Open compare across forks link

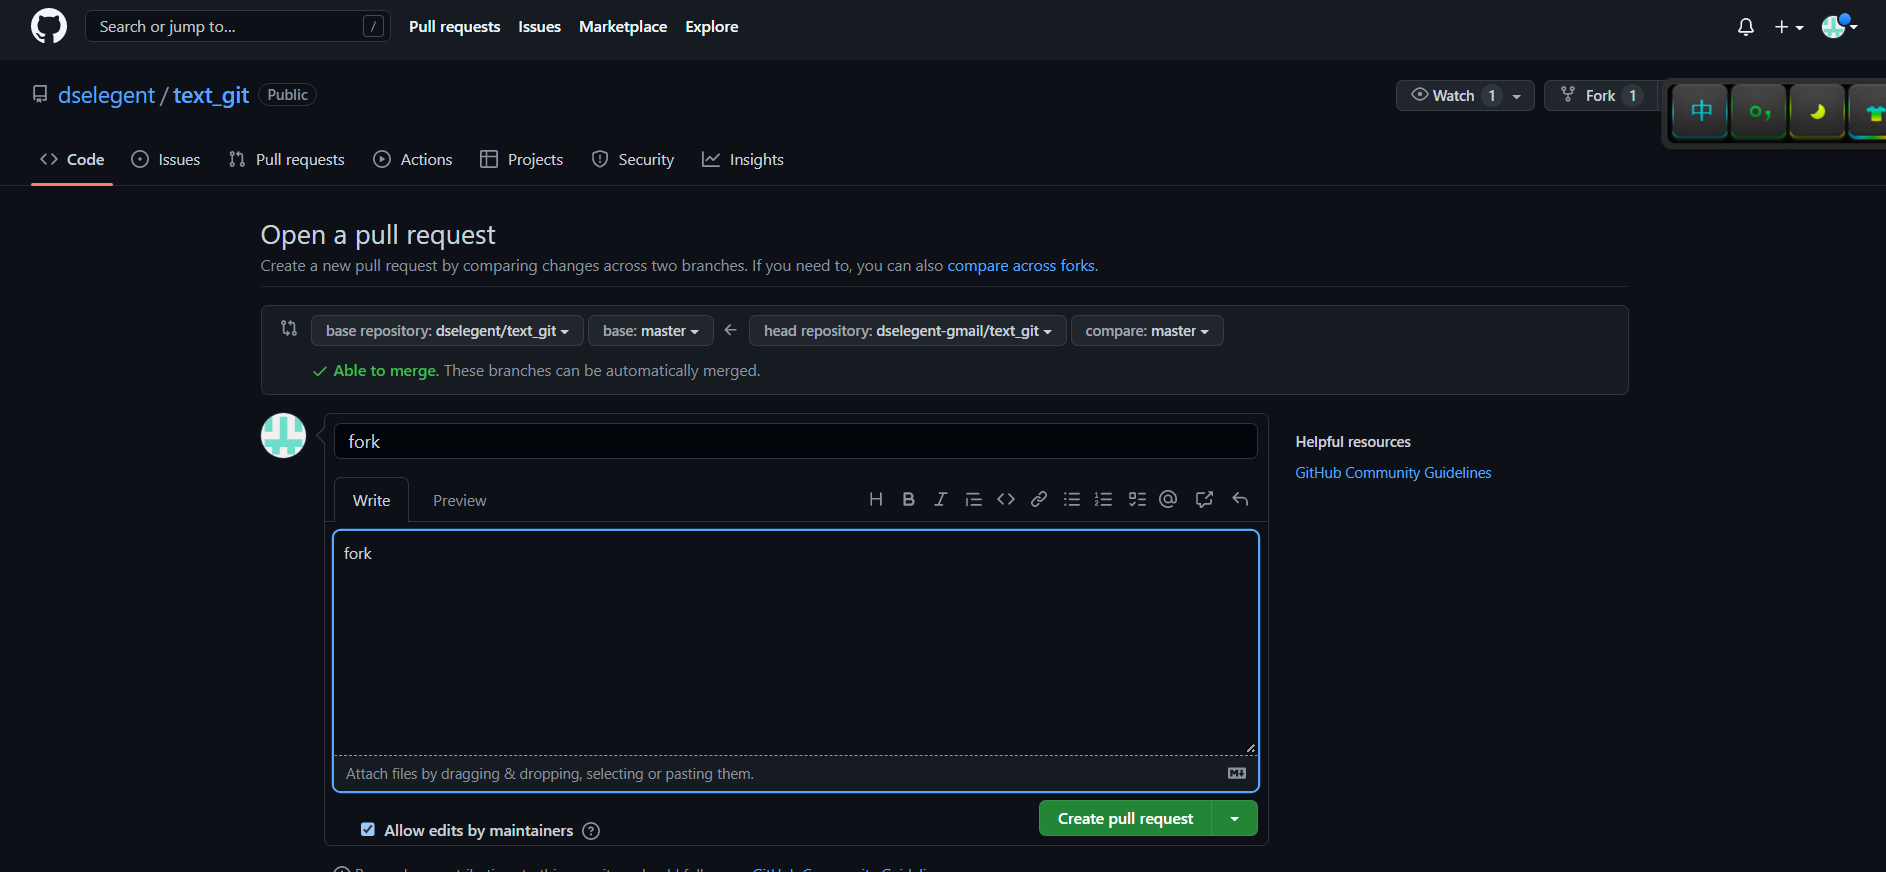point(1021,266)
